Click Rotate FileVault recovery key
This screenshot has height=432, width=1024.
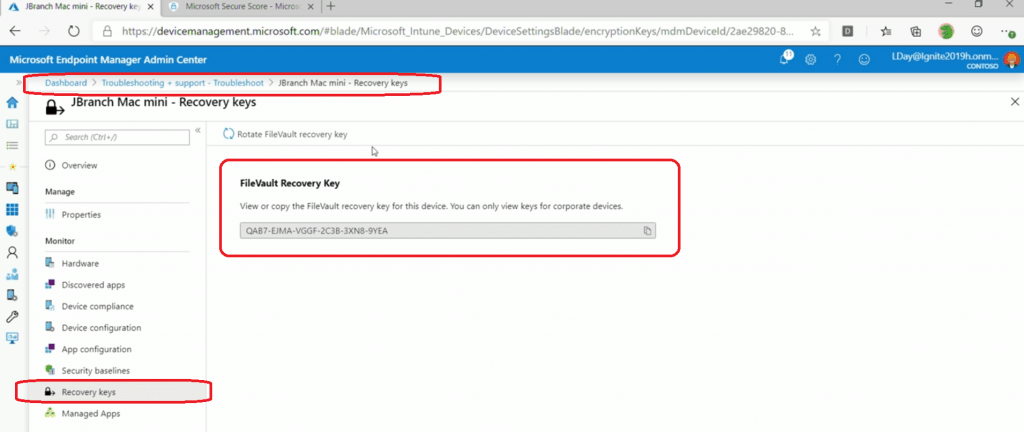[x=285, y=134]
